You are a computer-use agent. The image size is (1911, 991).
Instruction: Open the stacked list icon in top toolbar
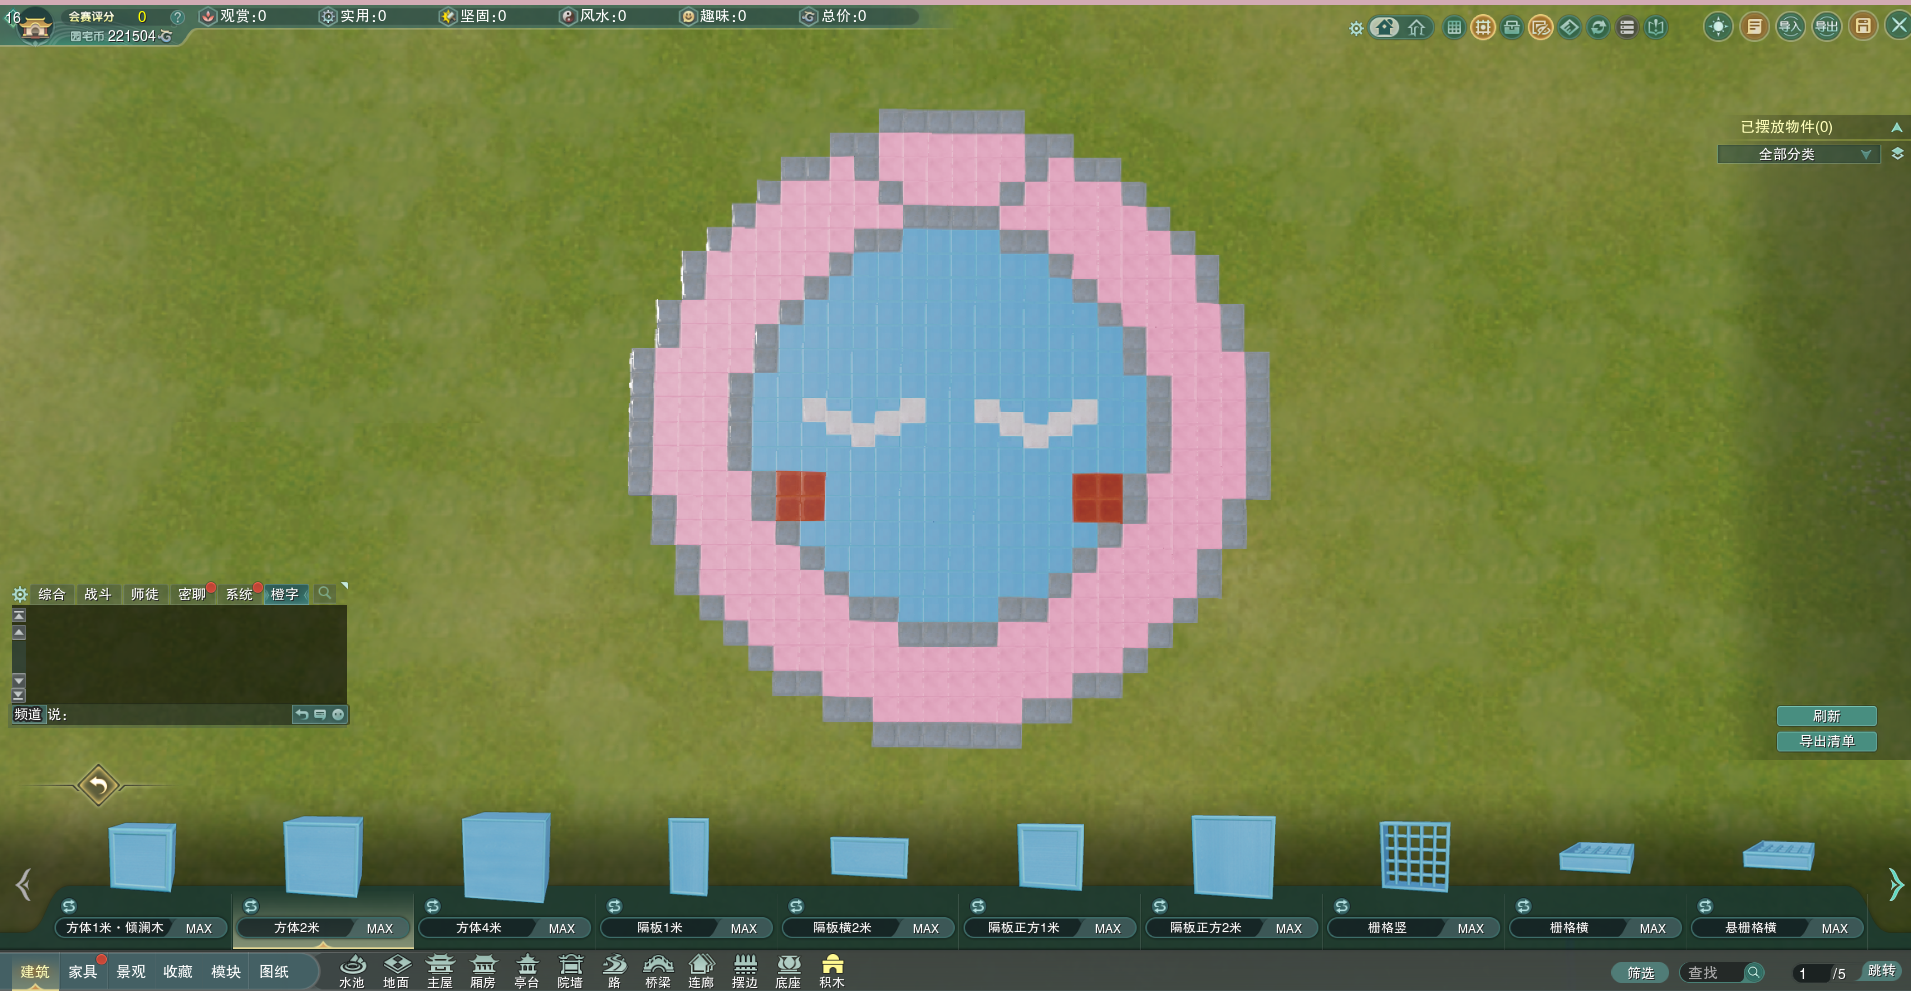[x=1627, y=28]
